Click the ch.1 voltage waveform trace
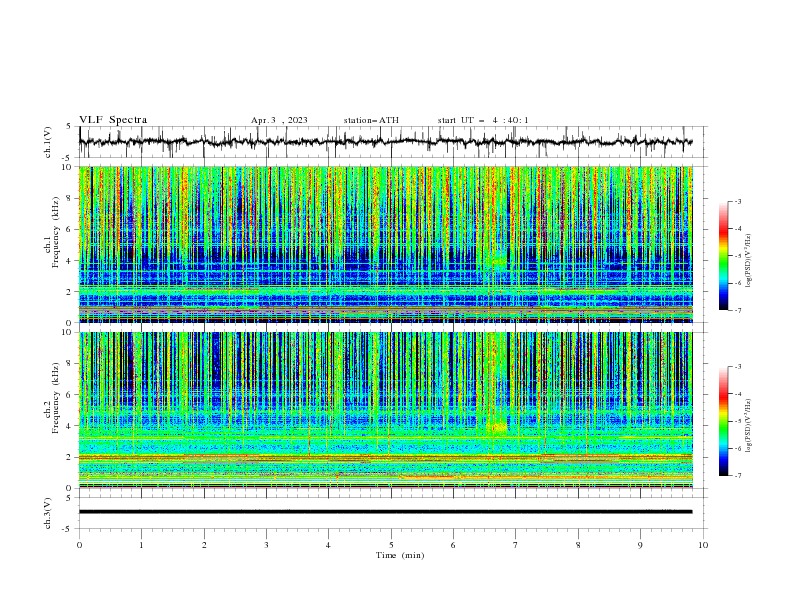The height and width of the screenshot is (612, 792). coord(385,142)
